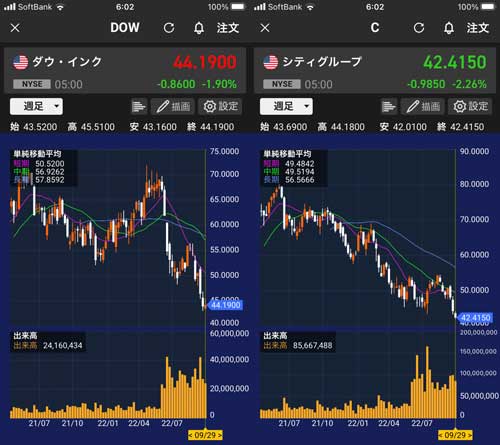Screen dimensions: 500x445
Task: Tap the DOW ticker title
Action: point(125,28)
